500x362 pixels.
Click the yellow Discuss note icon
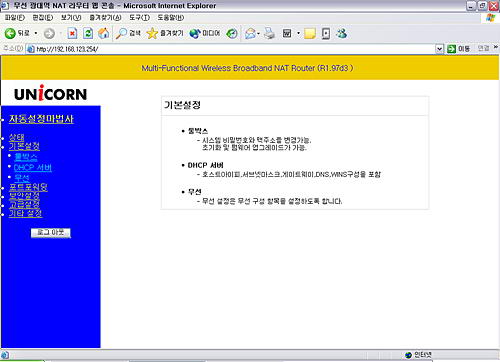pos(310,33)
